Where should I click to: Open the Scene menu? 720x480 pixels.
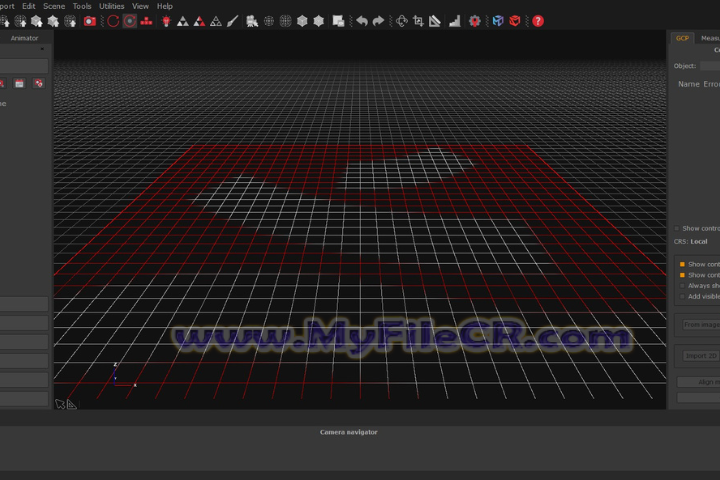coord(54,6)
